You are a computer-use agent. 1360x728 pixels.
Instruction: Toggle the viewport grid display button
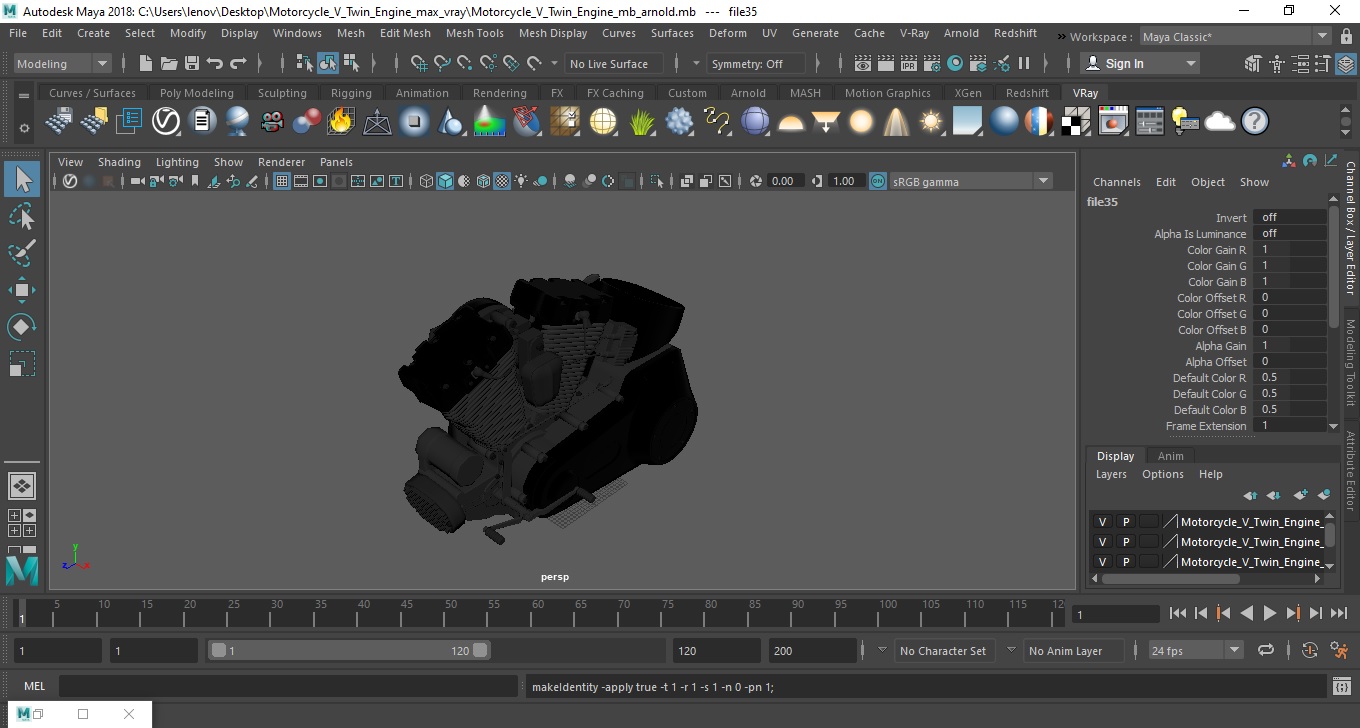pos(282,181)
